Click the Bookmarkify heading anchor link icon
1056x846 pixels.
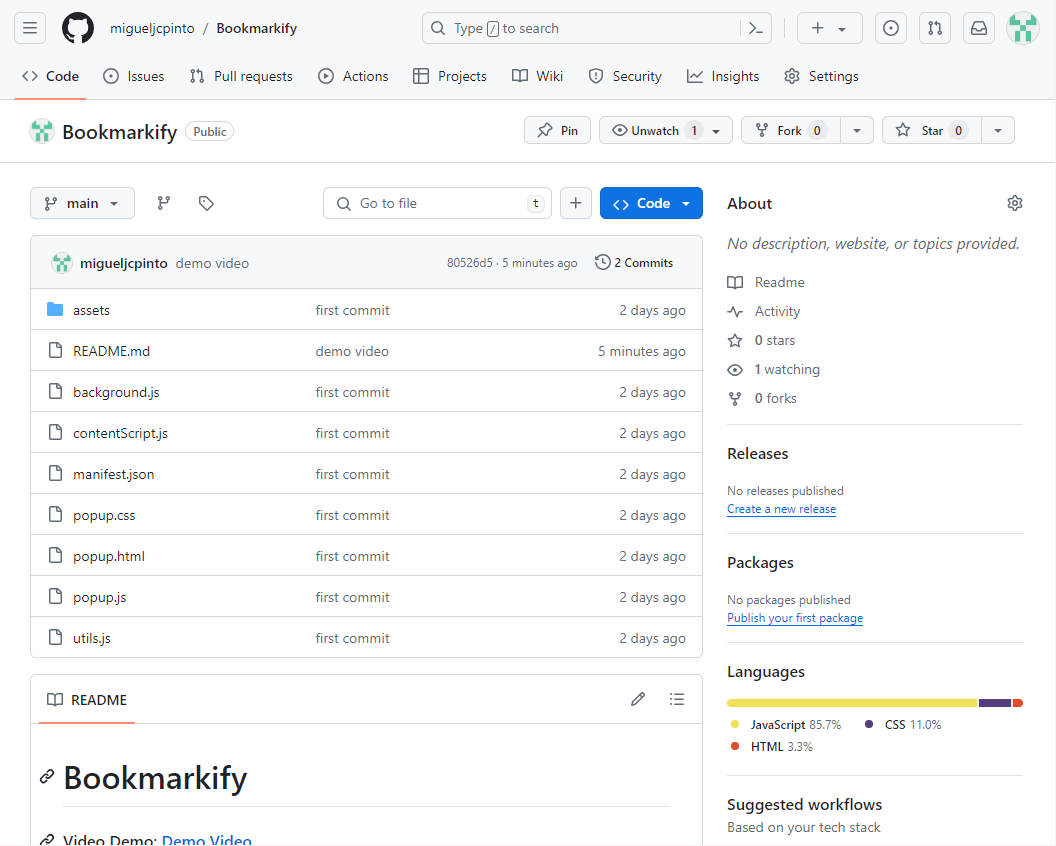[x=46, y=777]
